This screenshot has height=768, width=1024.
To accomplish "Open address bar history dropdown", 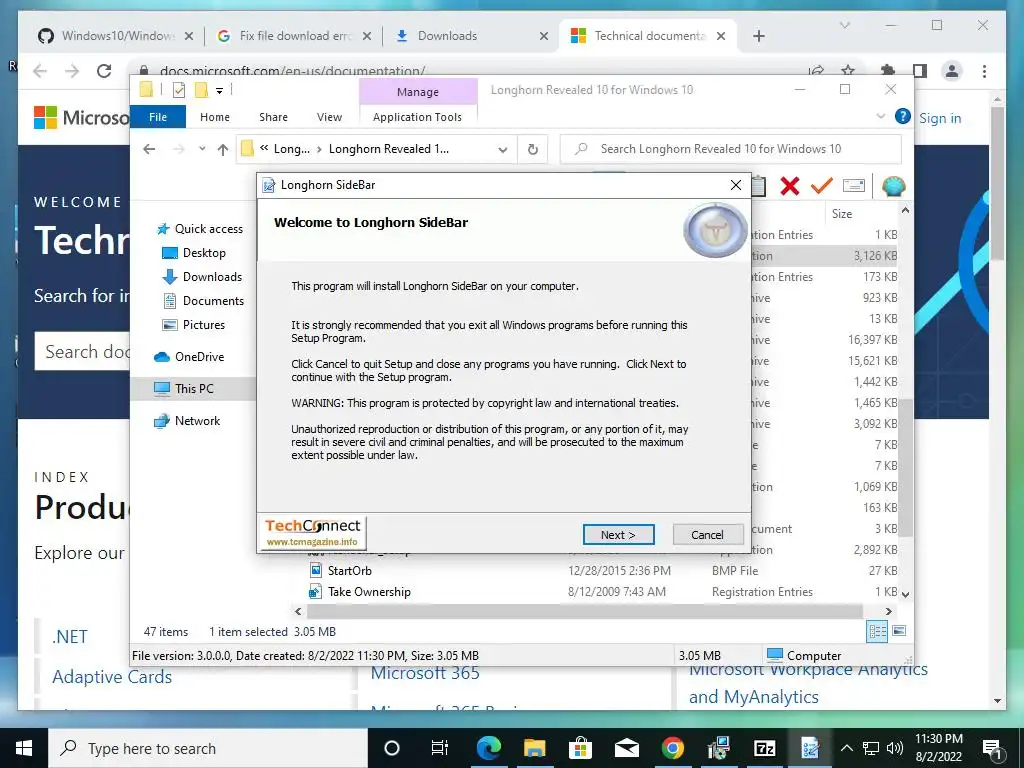I will [x=502, y=150].
